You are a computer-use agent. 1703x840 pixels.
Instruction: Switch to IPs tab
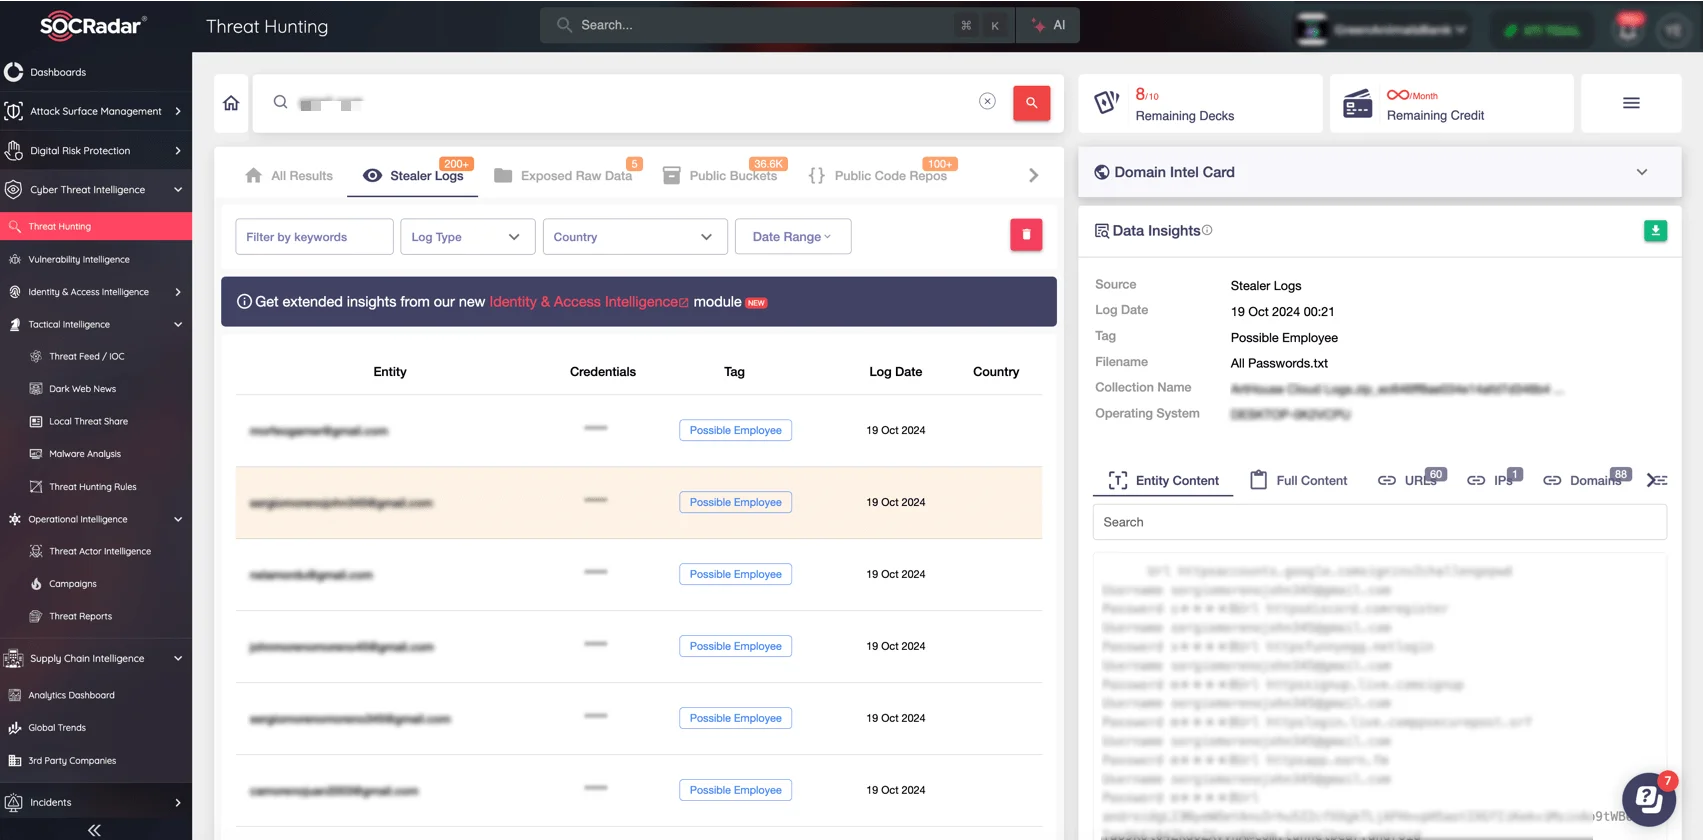(1494, 481)
